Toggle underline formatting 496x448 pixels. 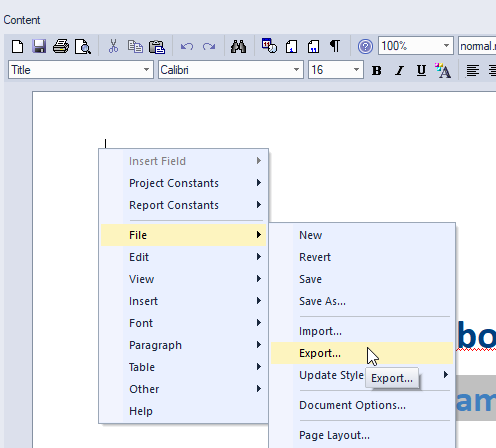pos(421,70)
